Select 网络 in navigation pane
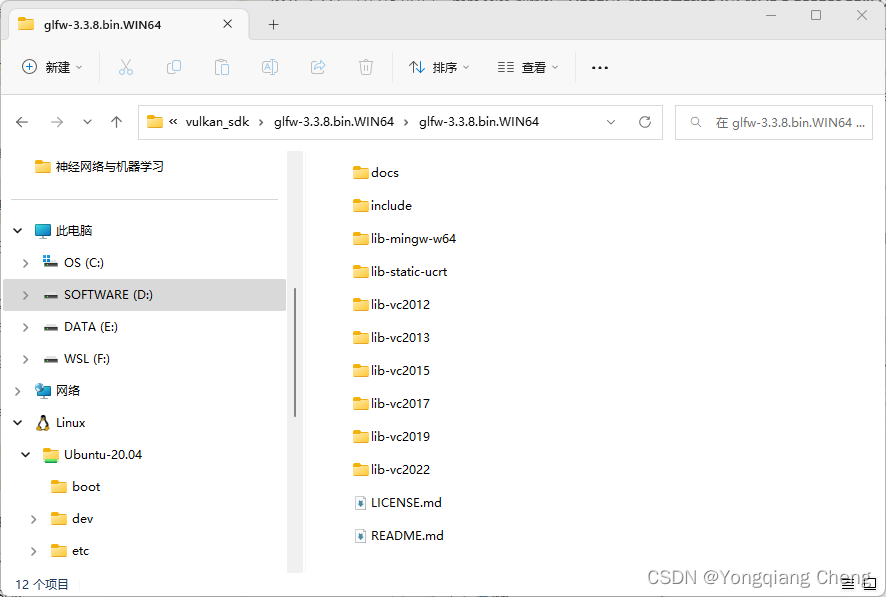 [x=58, y=391]
